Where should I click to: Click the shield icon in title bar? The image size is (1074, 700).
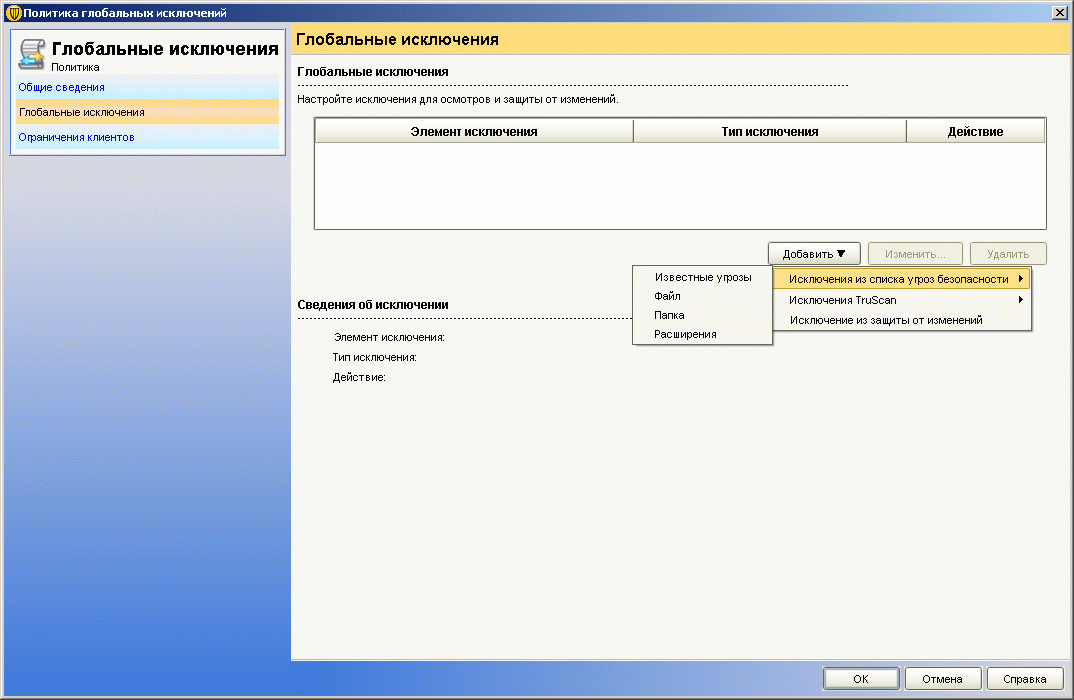pos(13,12)
